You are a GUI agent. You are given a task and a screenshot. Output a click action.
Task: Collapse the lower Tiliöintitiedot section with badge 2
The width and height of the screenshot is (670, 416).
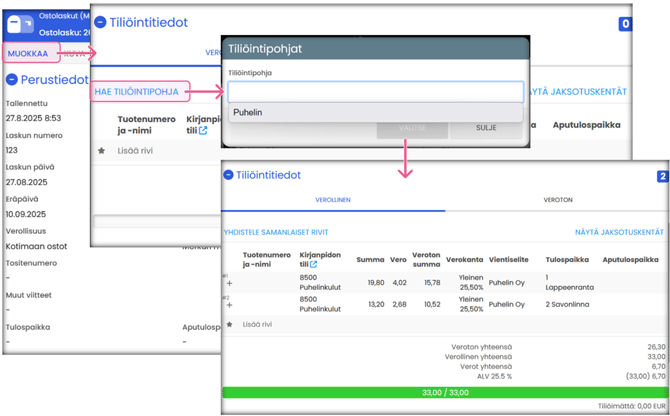point(228,175)
